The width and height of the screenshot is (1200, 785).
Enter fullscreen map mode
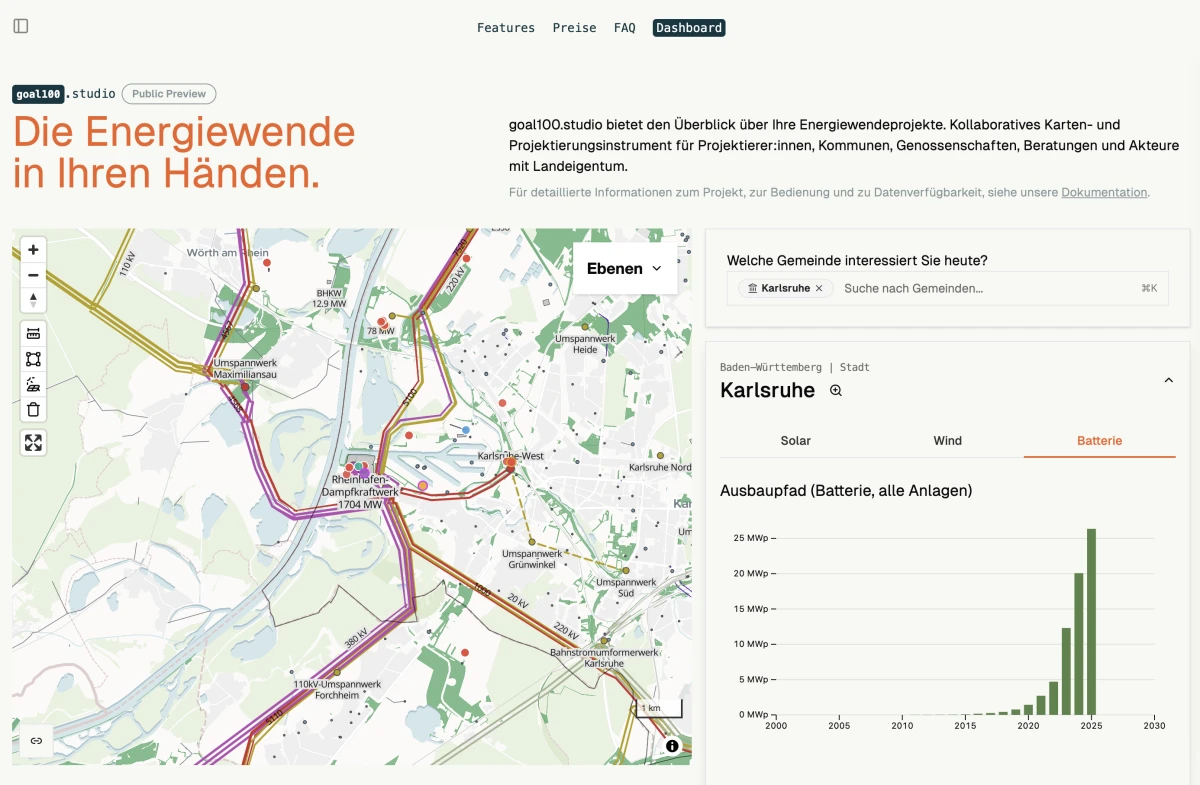(x=33, y=443)
